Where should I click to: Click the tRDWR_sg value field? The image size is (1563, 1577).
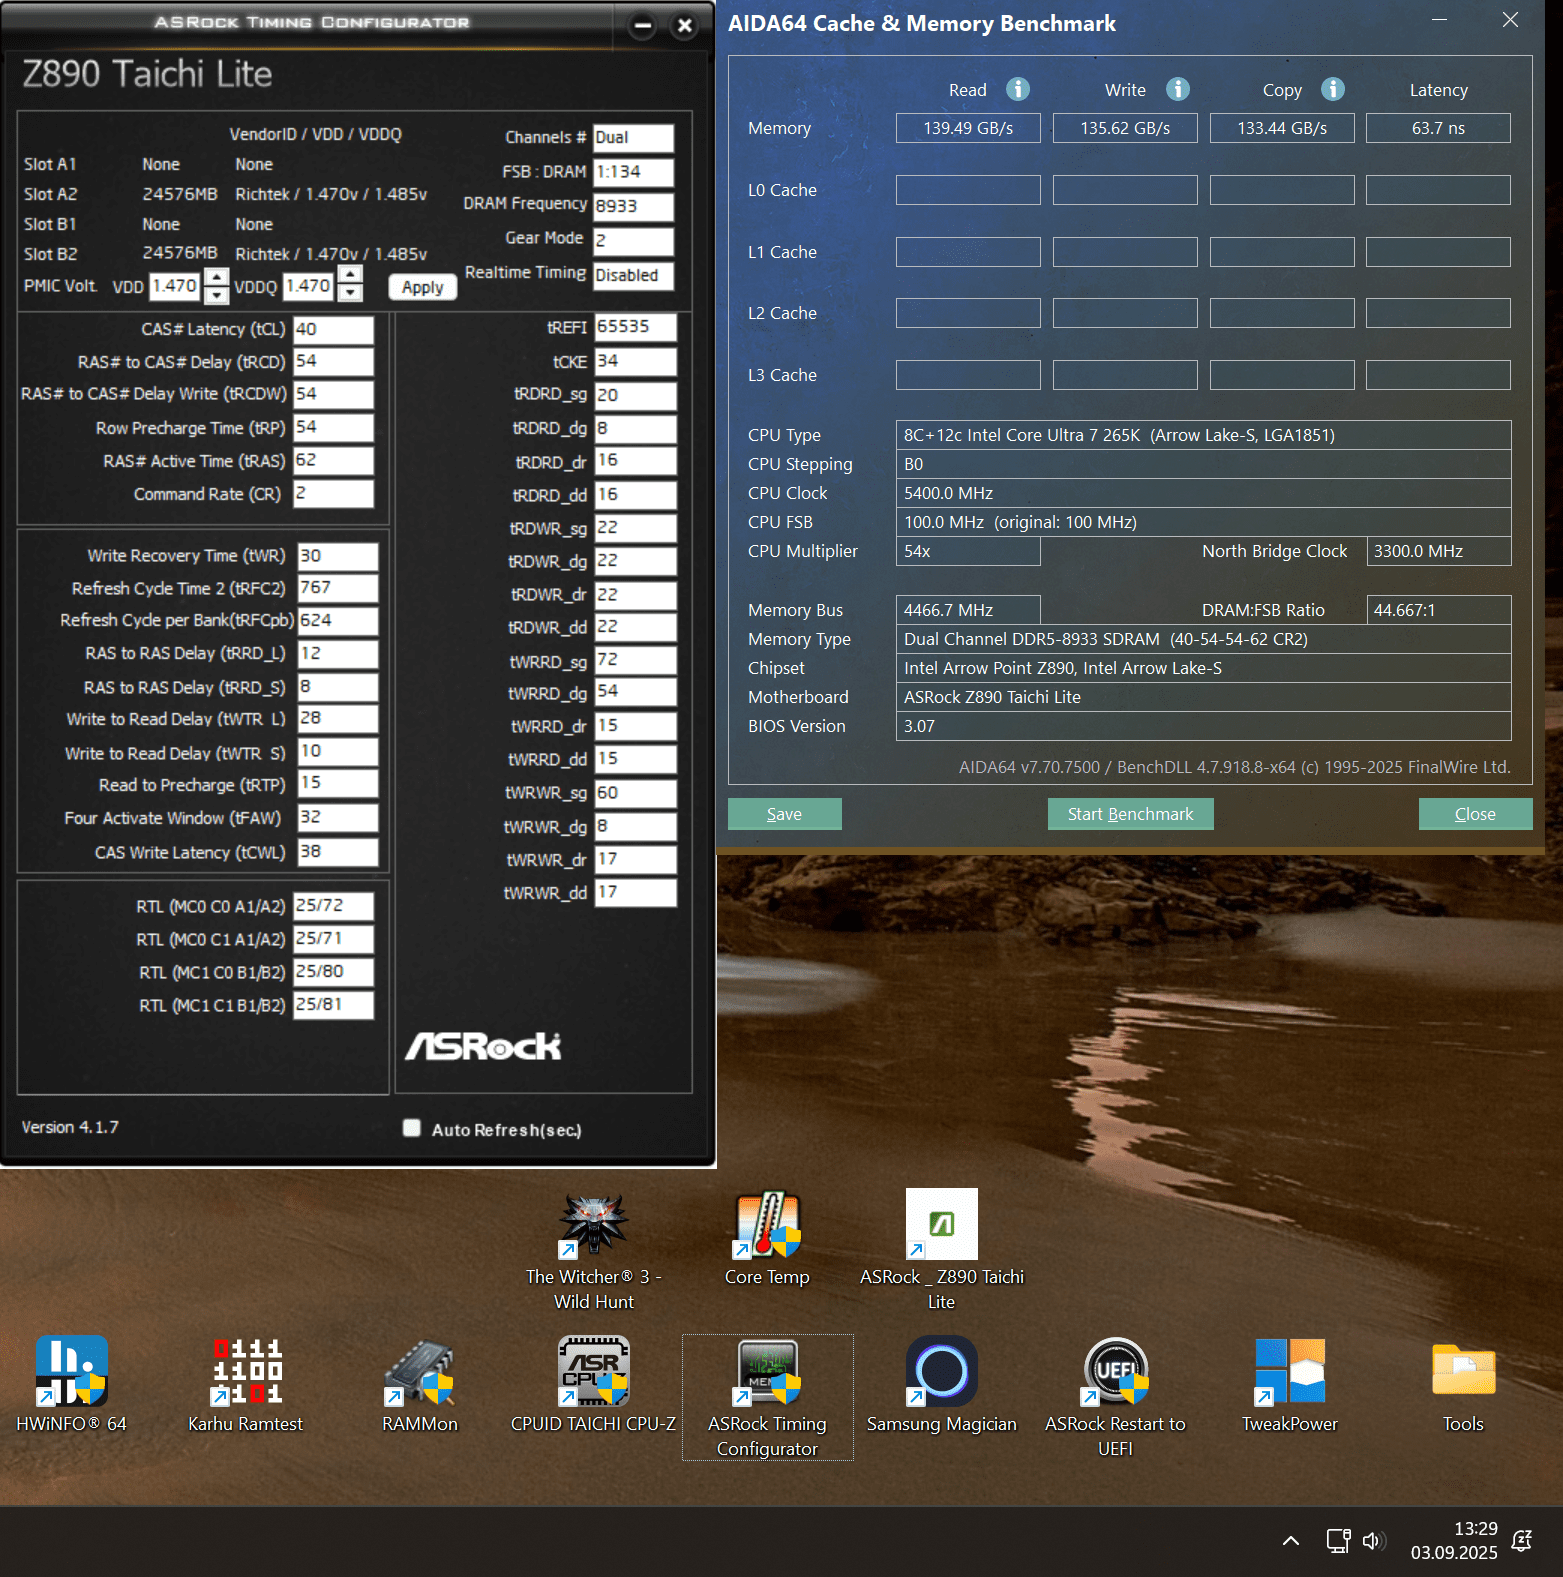636,528
